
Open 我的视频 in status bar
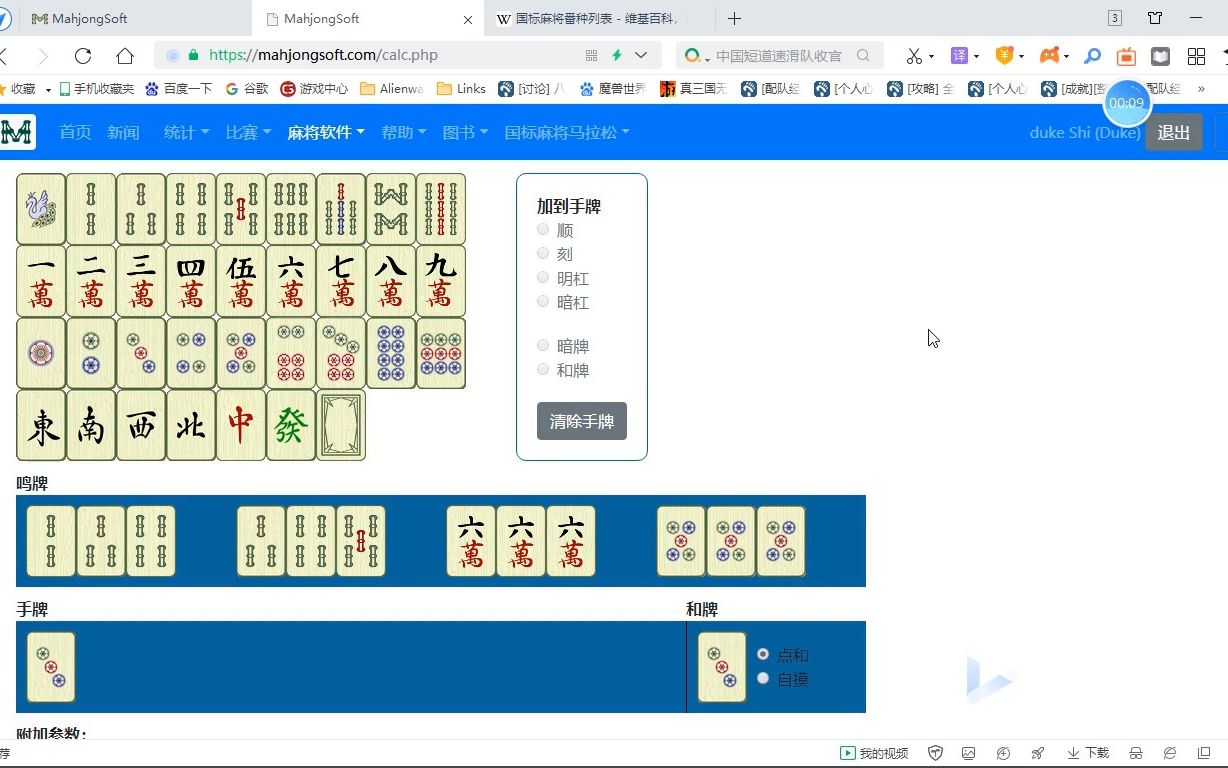click(874, 753)
